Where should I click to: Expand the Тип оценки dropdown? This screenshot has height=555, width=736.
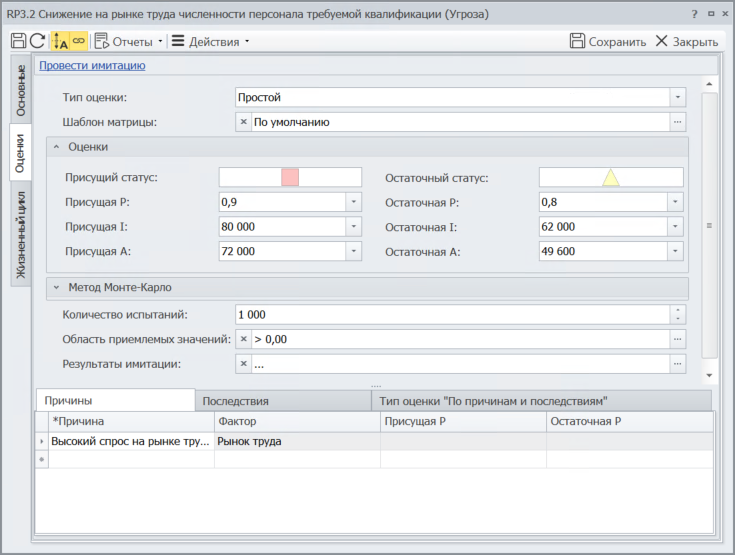677,97
